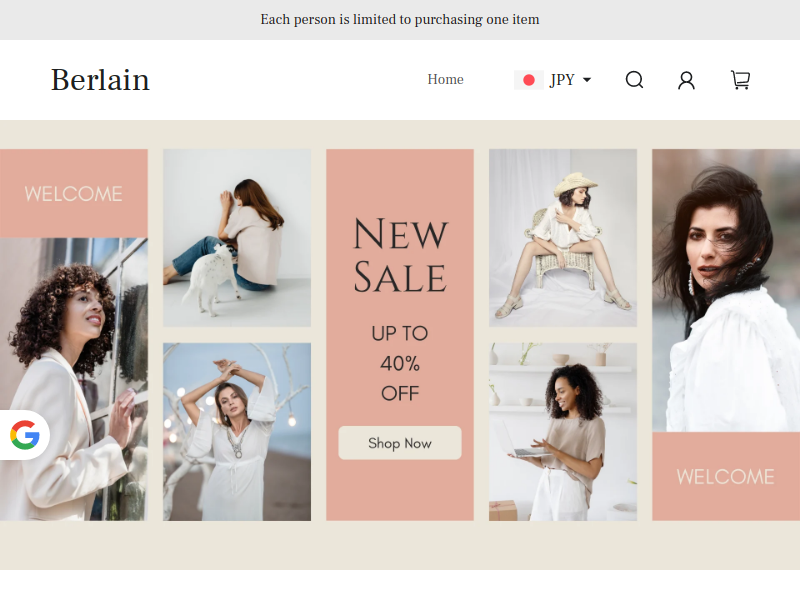Viewport: 800px width, 600px height.
Task: Click the New Sale banner heading
Action: (401, 255)
